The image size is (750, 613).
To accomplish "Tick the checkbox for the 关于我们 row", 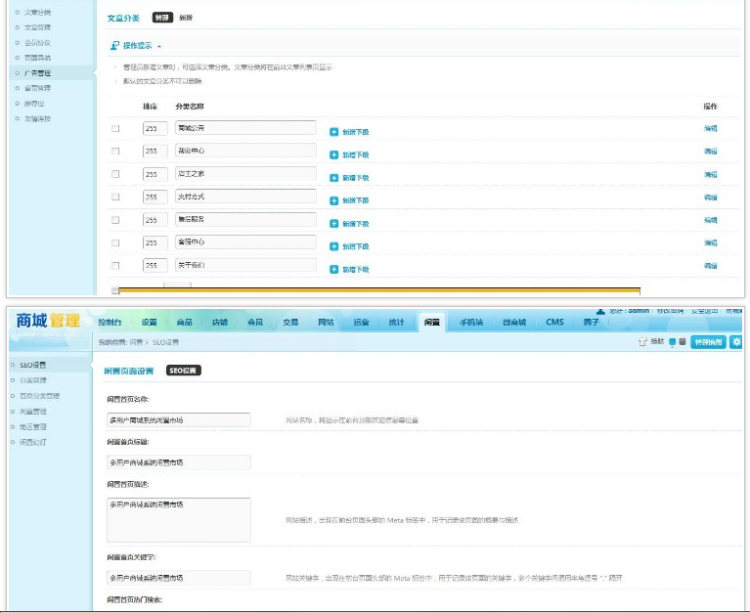I will (115, 265).
